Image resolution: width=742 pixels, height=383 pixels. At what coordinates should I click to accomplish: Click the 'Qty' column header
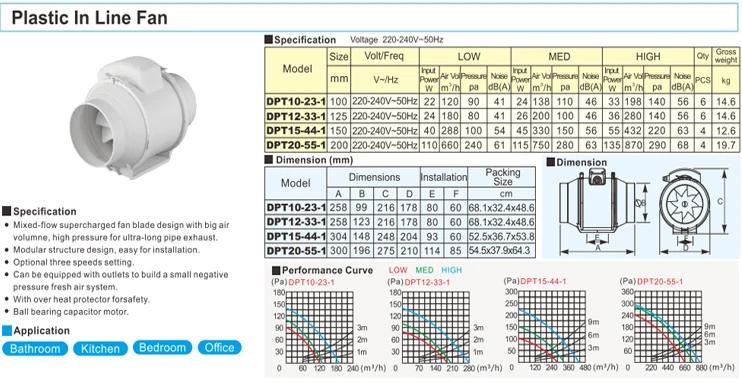pos(703,56)
